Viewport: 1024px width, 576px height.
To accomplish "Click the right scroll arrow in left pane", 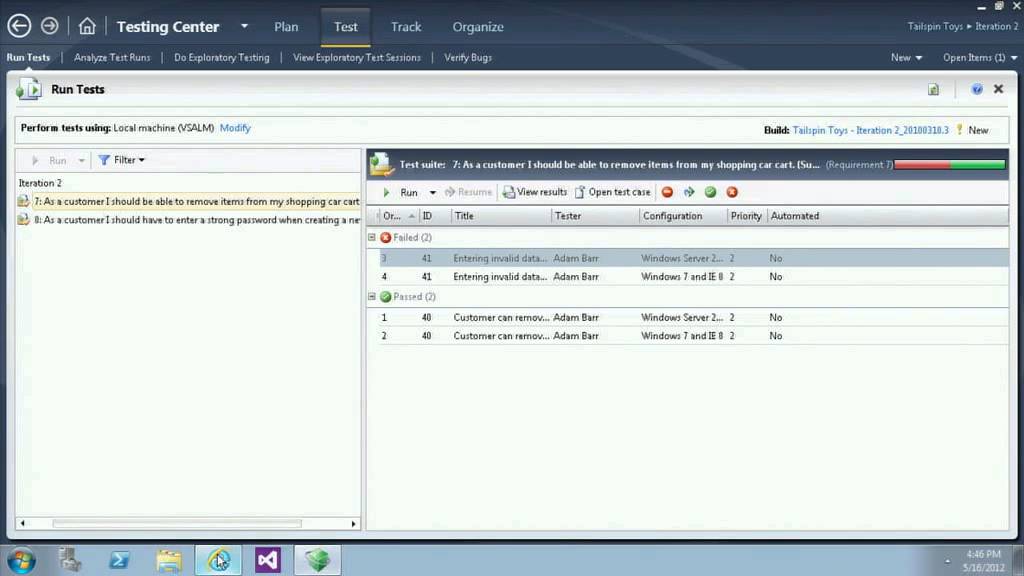I will point(353,523).
